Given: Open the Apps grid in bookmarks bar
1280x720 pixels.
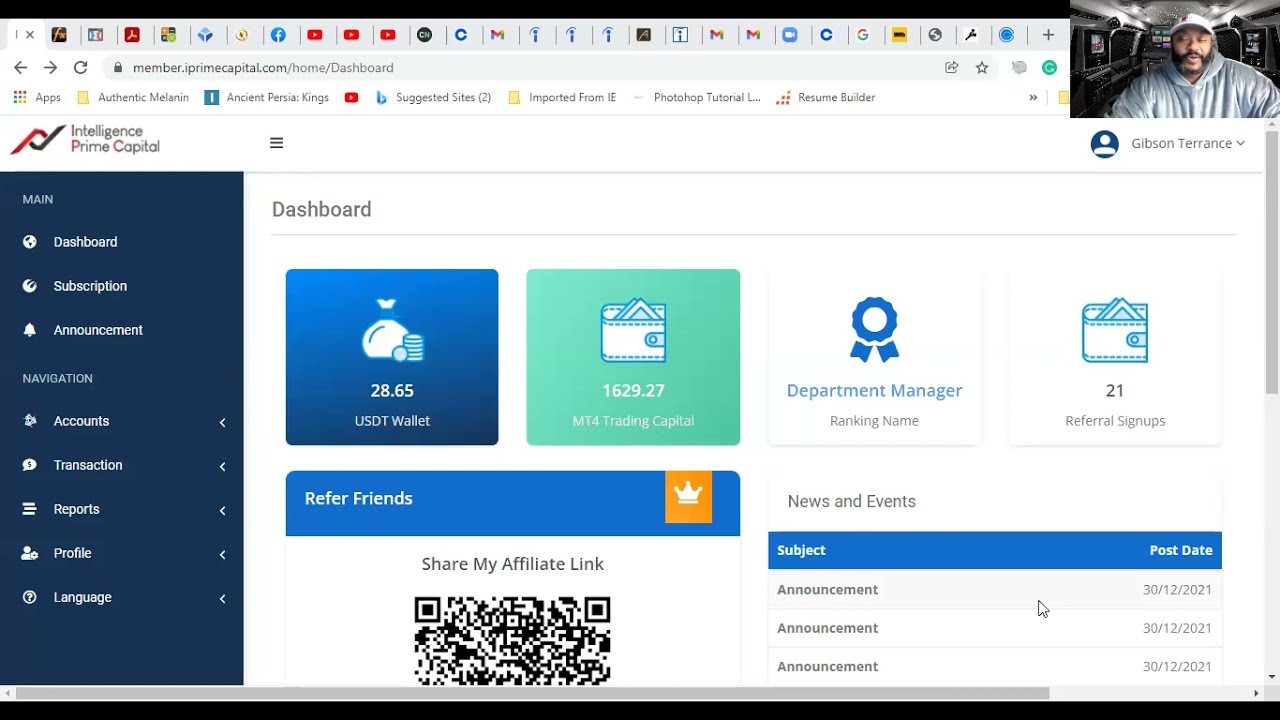Looking at the screenshot, I should (x=36, y=97).
